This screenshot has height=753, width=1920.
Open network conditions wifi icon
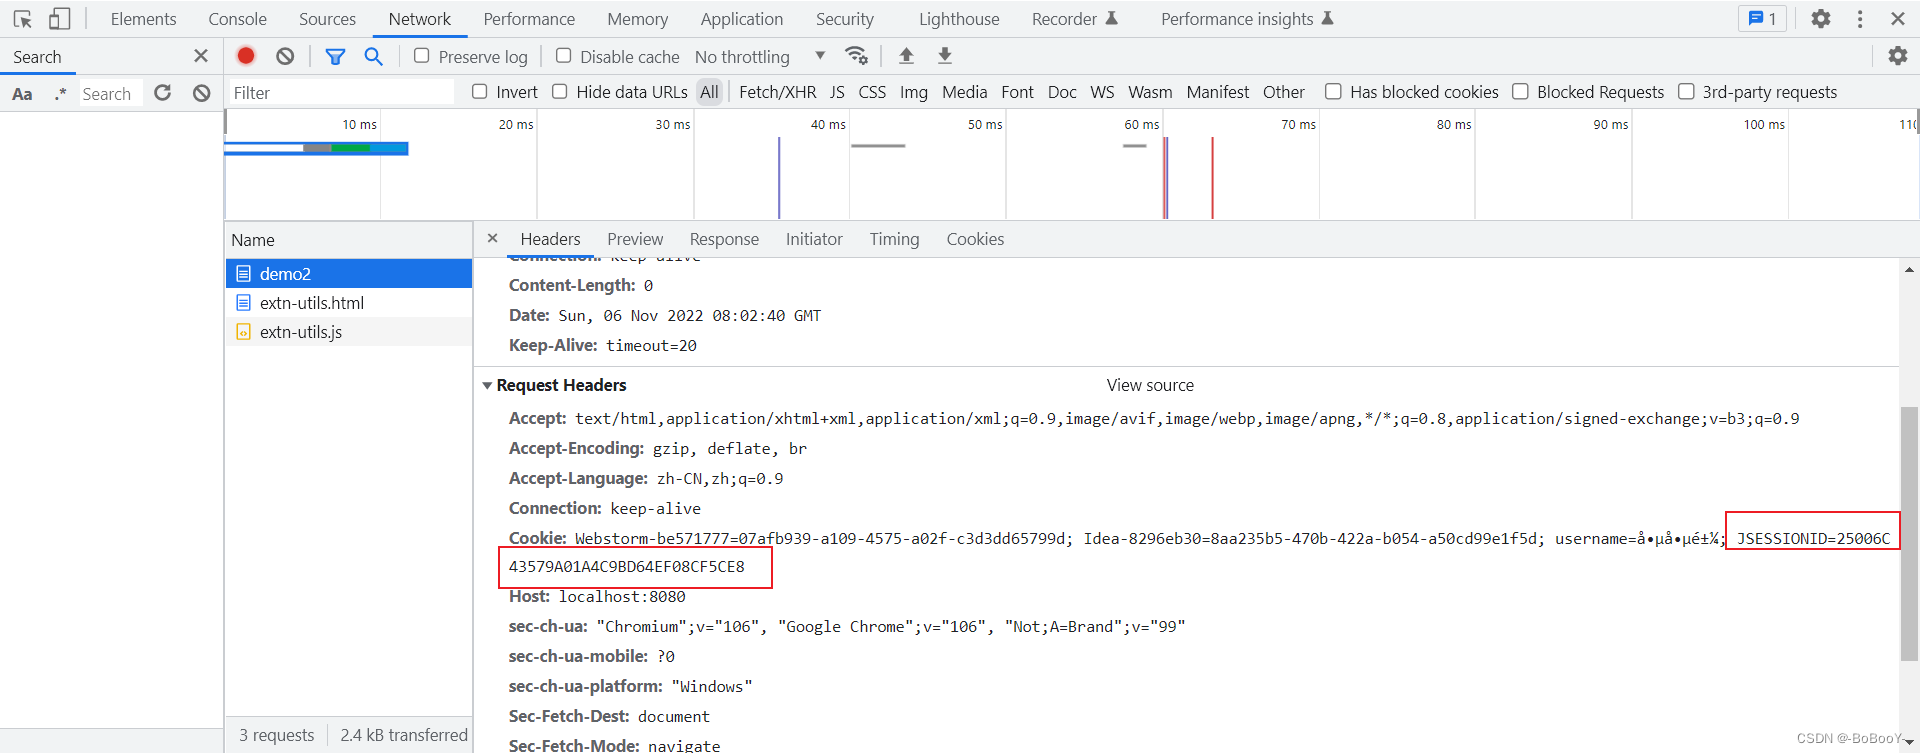pyautogui.click(x=856, y=56)
